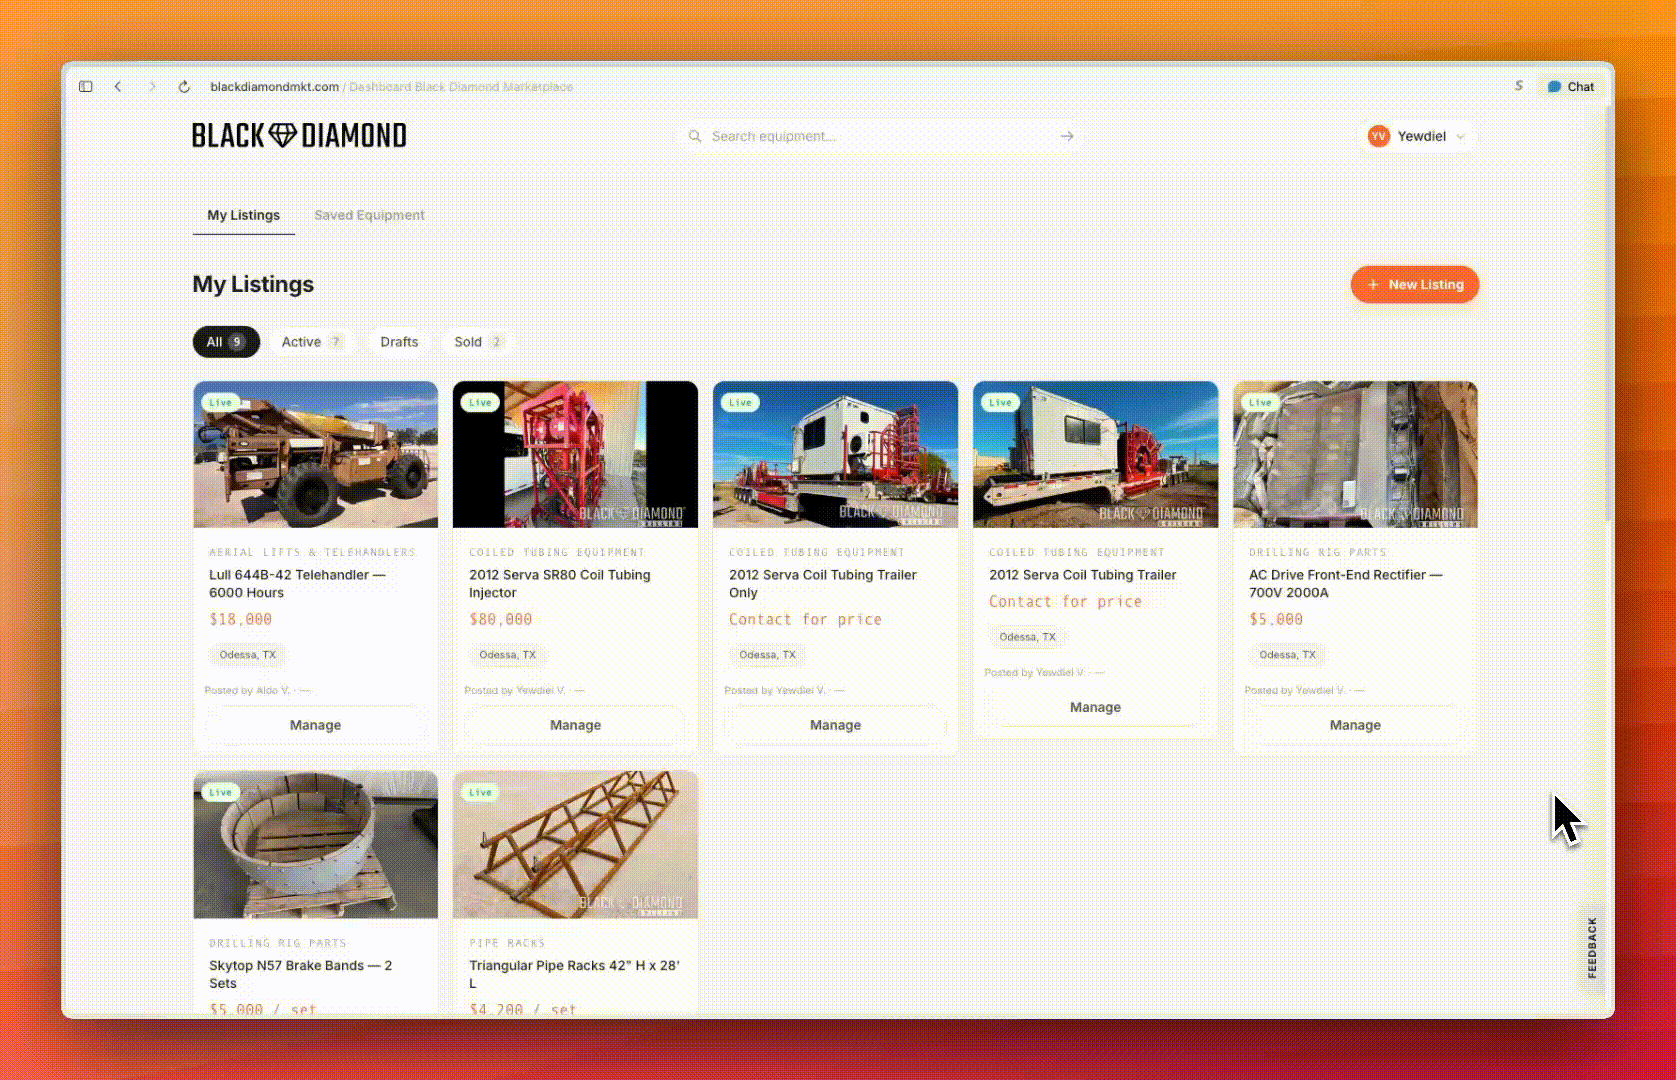The height and width of the screenshot is (1080, 1676).
Task: Click the $5,000 rectifier price
Action: 1276,619
